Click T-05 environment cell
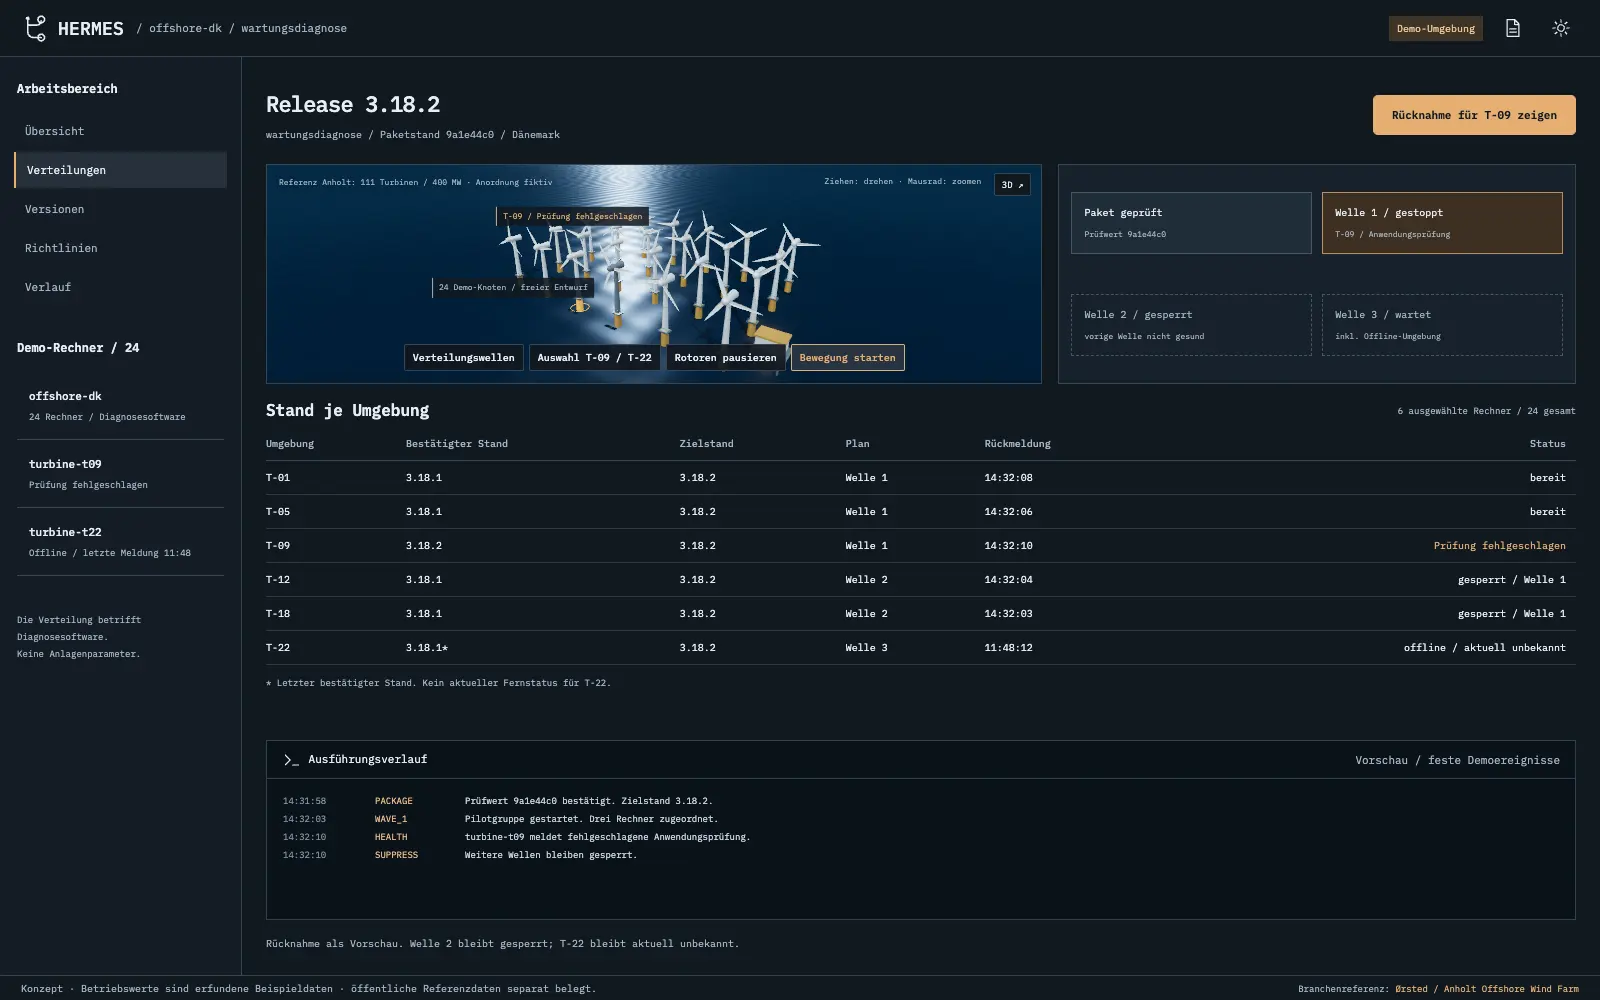 (x=278, y=512)
